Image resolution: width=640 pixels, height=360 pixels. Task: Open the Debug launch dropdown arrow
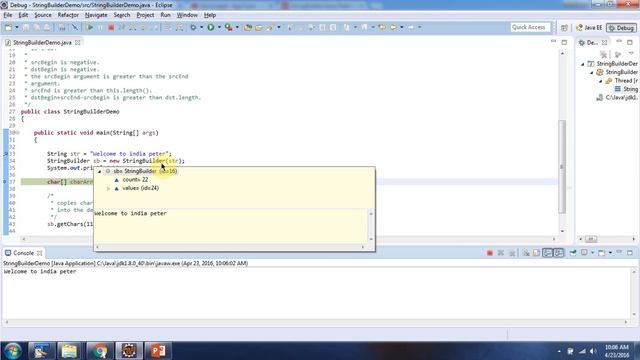click(x=201, y=27)
